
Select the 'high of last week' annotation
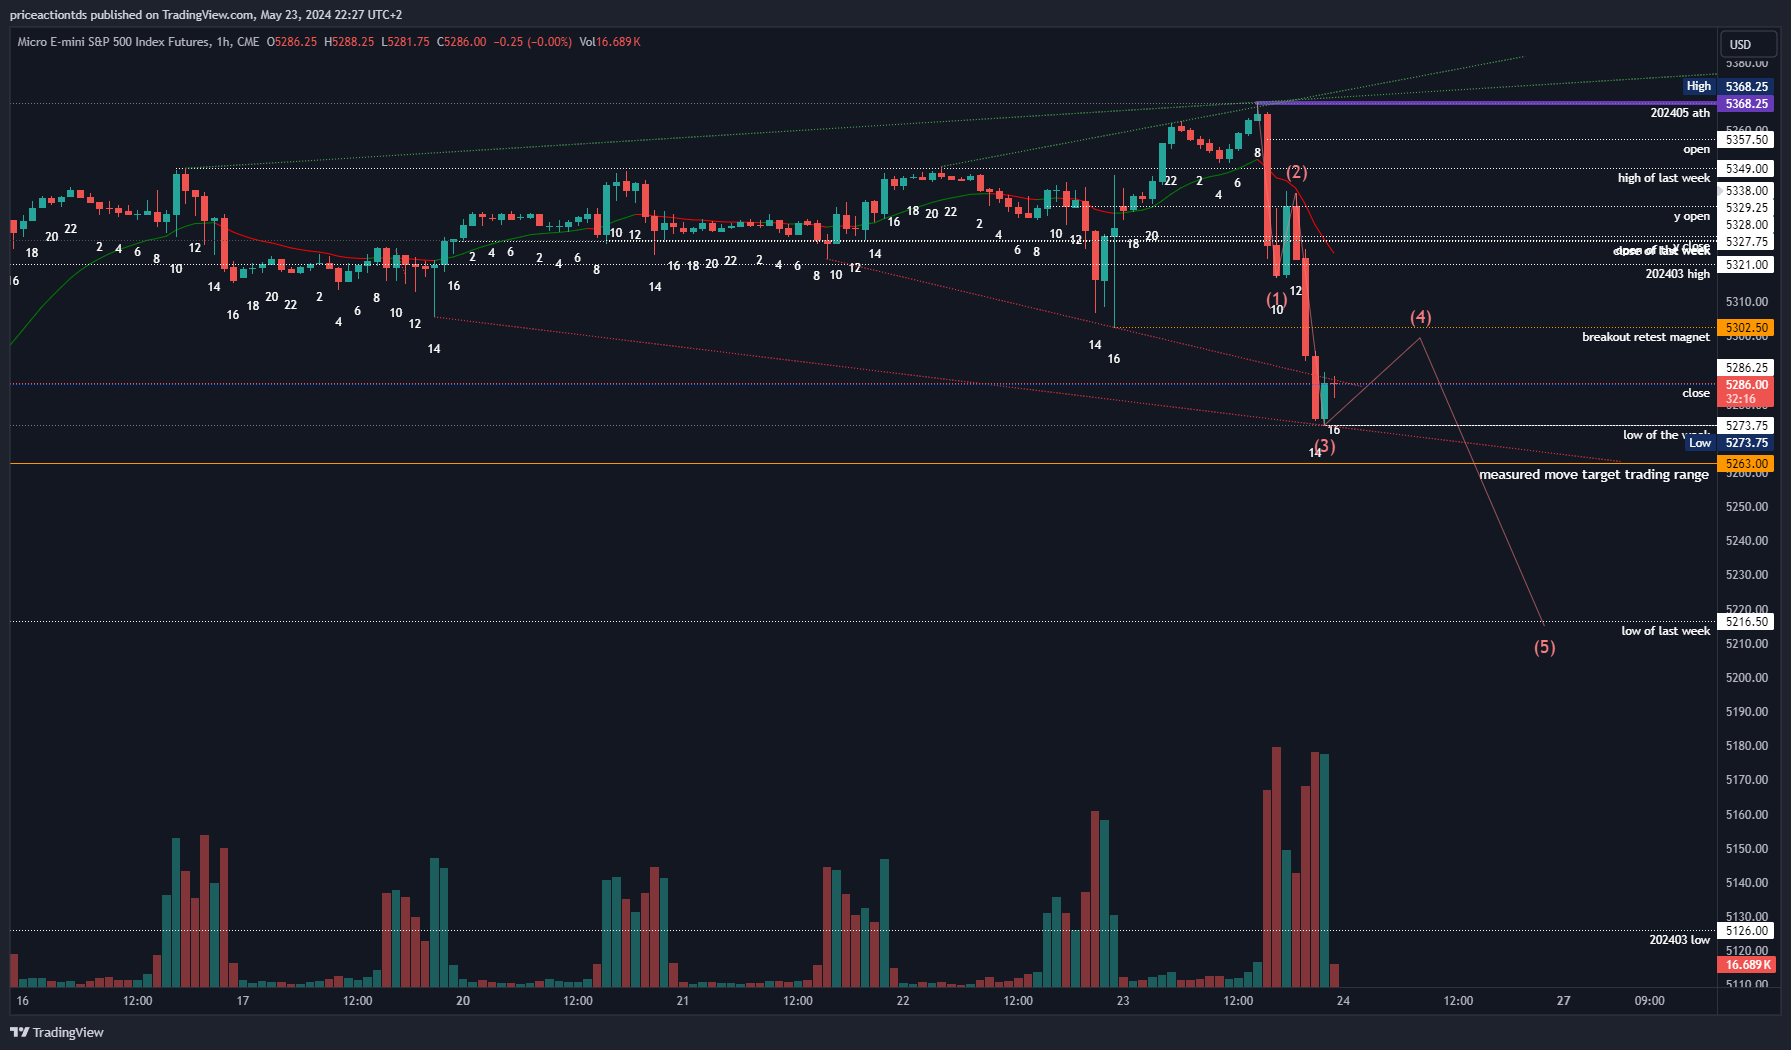pyautogui.click(x=1664, y=178)
